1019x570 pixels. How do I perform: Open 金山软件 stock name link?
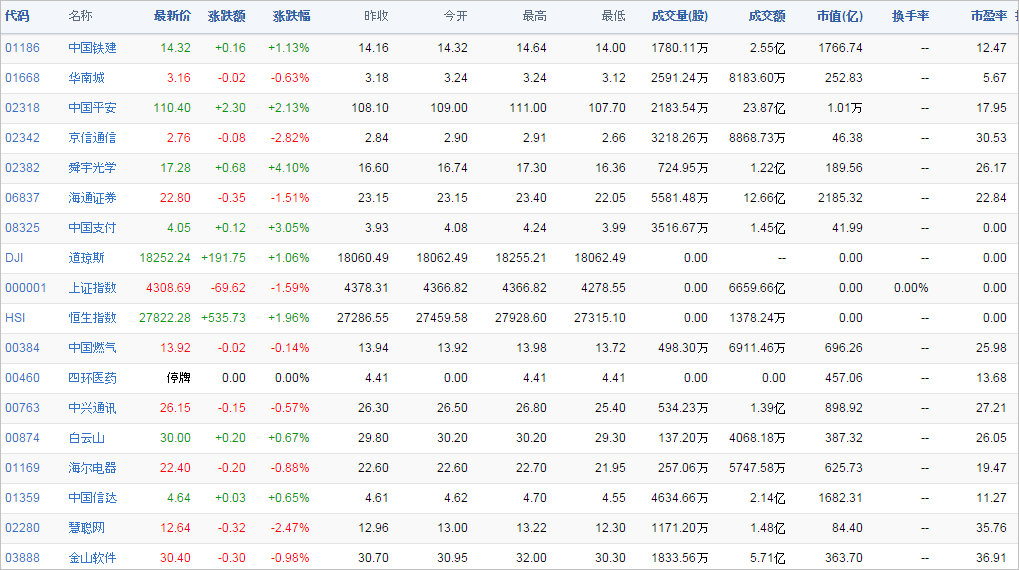coord(92,558)
